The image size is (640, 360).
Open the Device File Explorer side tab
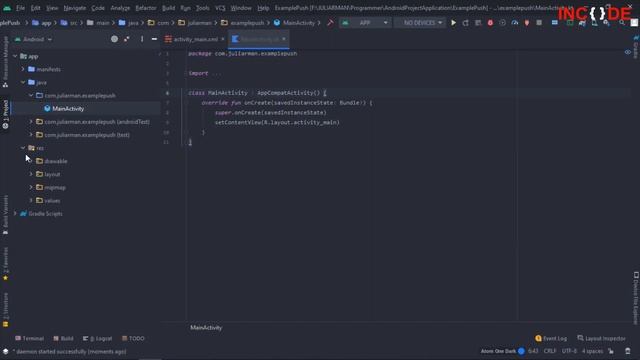[x=636, y=298]
